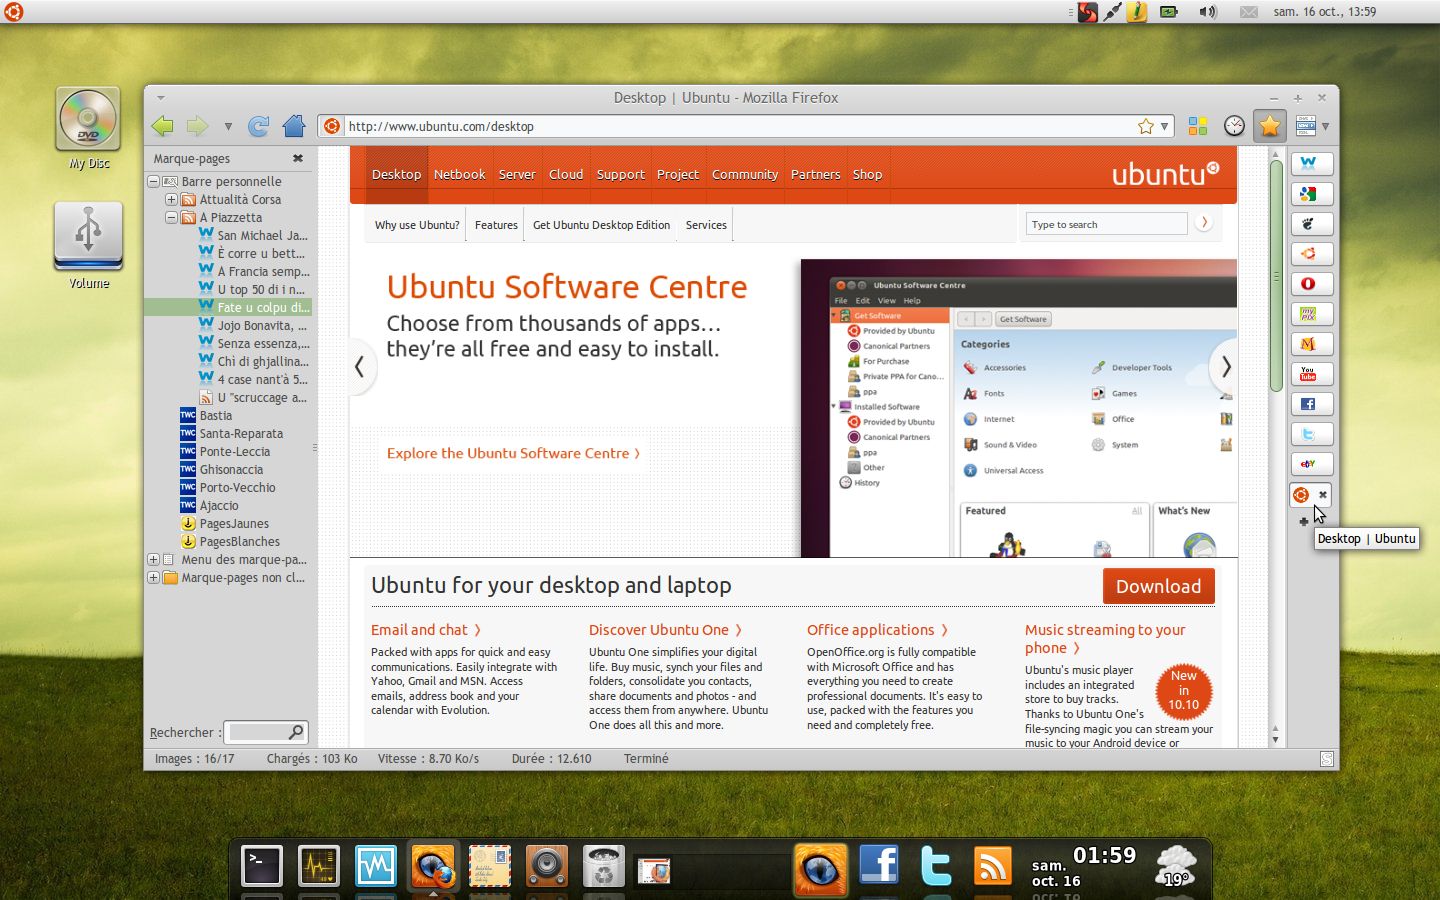Collapse the A Piazzetta folder
Viewport: 1440px width, 900px height.
[171, 217]
